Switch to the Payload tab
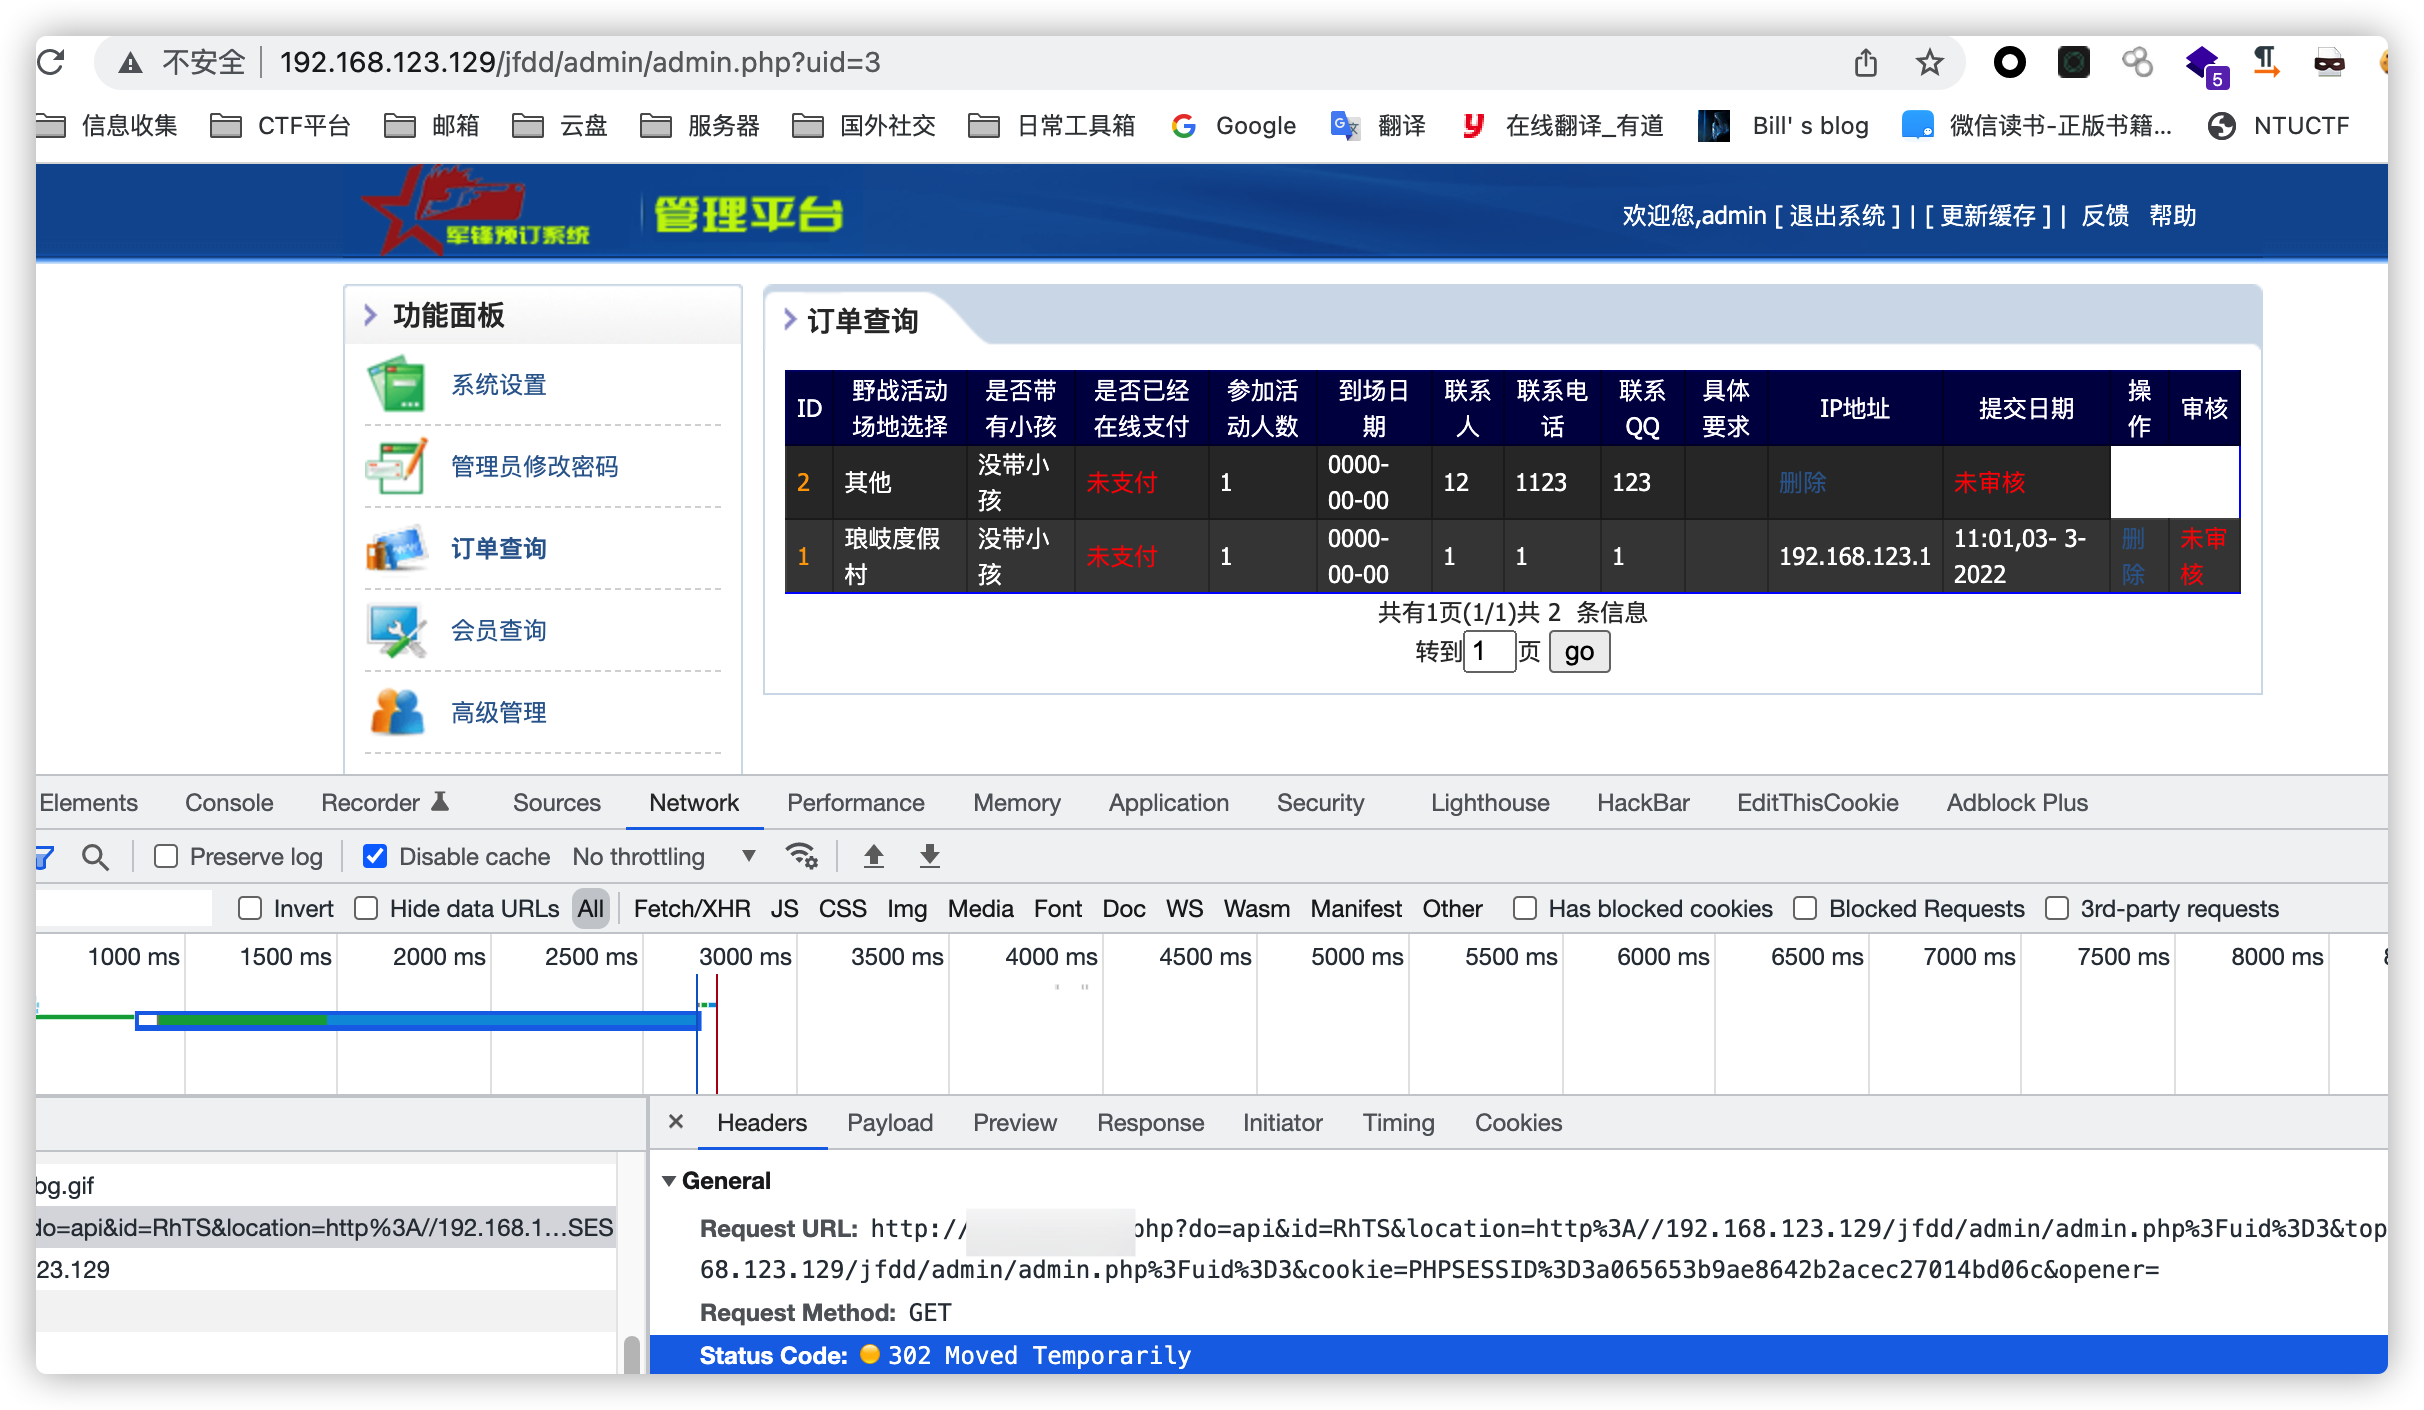The height and width of the screenshot is (1410, 2424). click(890, 1122)
